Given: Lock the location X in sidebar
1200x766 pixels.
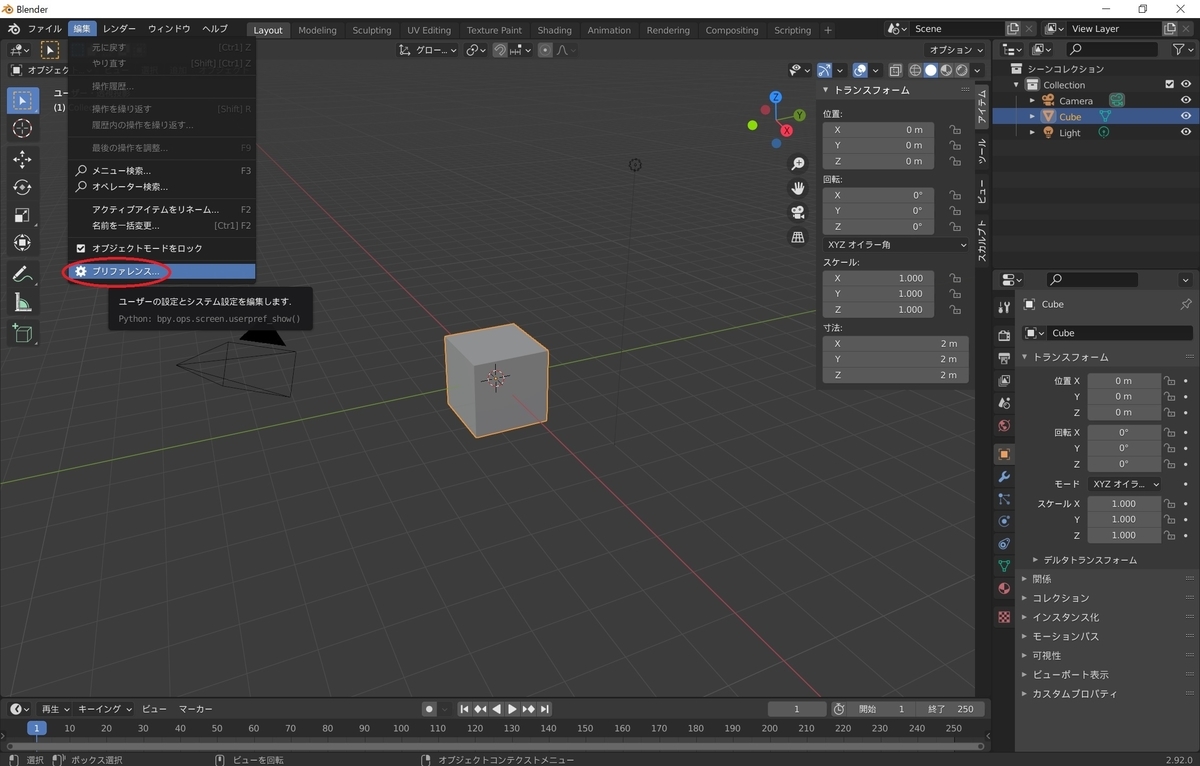Looking at the screenshot, I should coord(955,130).
